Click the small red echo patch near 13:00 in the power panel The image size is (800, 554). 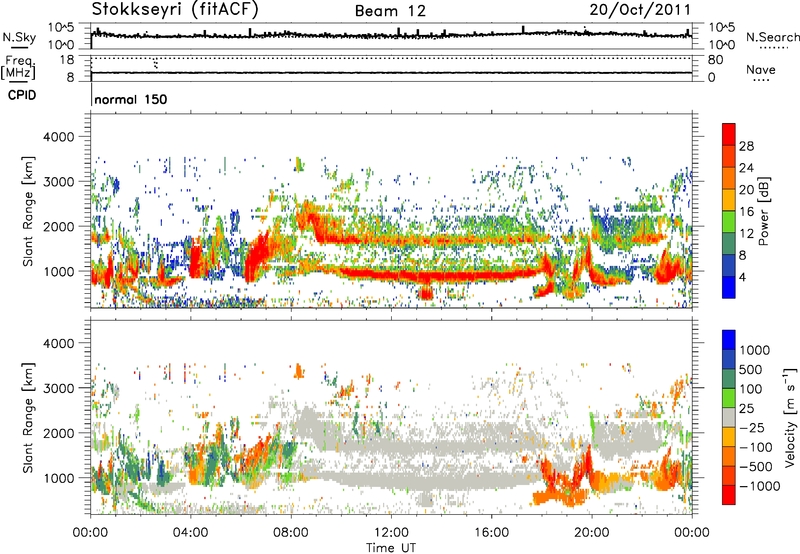tap(425, 293)
